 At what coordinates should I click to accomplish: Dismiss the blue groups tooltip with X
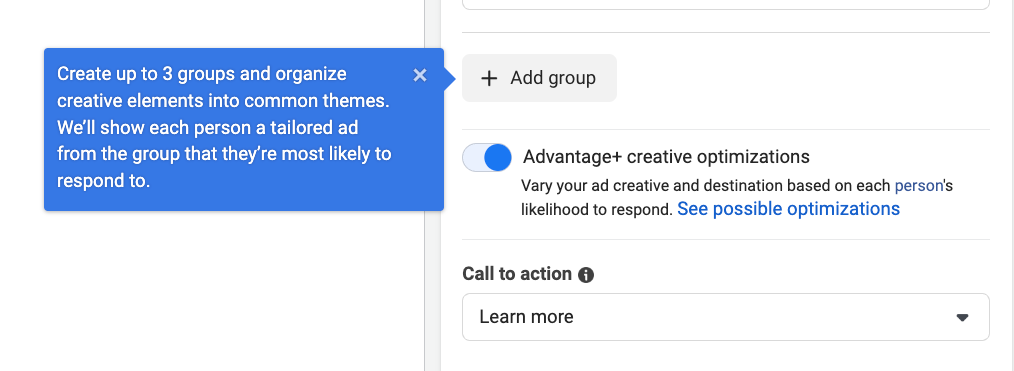[x=420, y=76]
